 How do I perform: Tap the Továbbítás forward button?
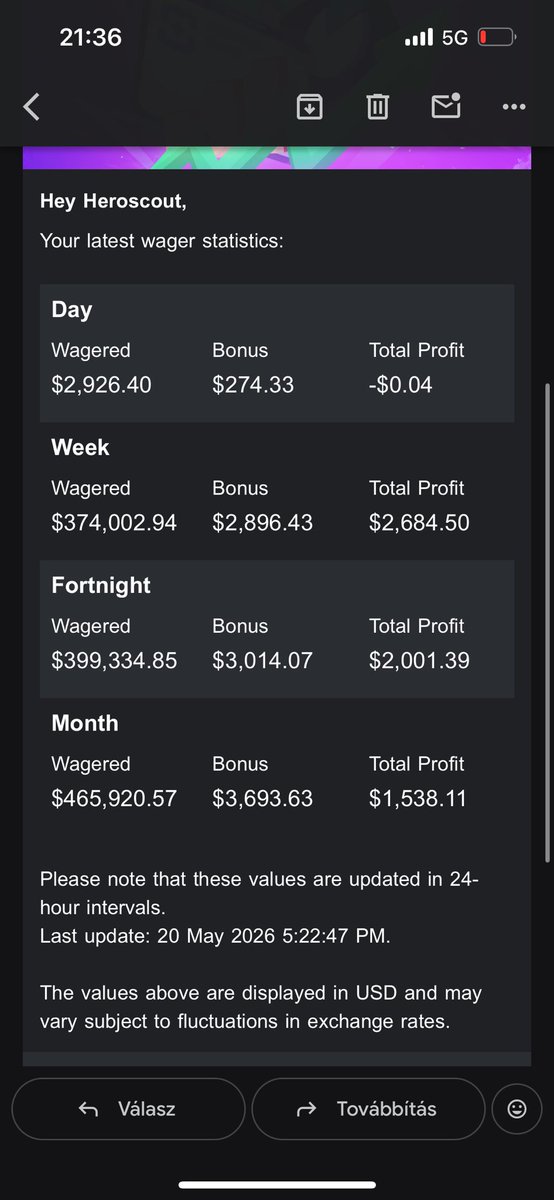(368, 1108)
